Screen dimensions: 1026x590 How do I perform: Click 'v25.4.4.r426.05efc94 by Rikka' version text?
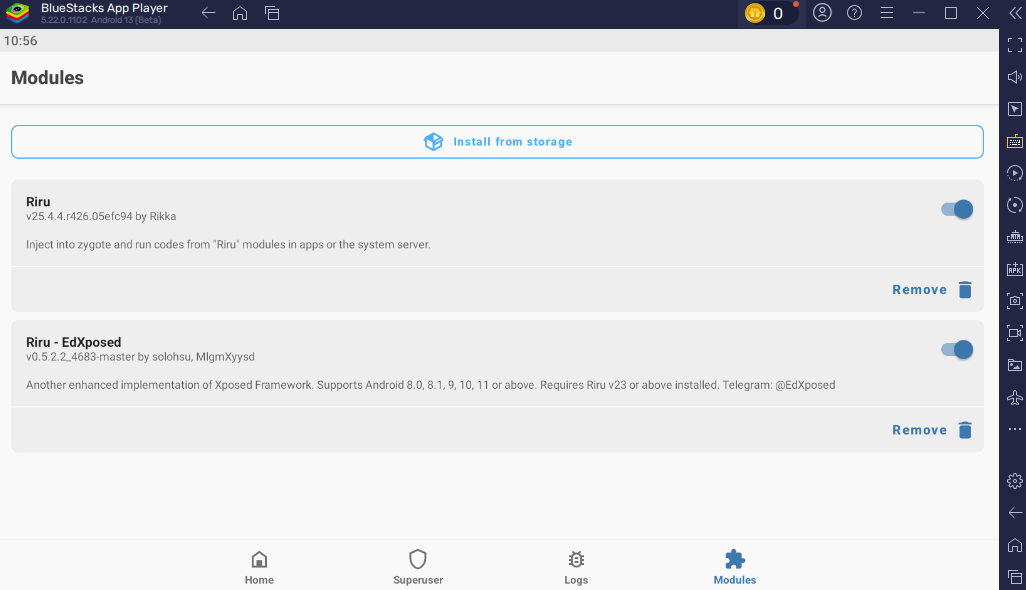[101, 217]
